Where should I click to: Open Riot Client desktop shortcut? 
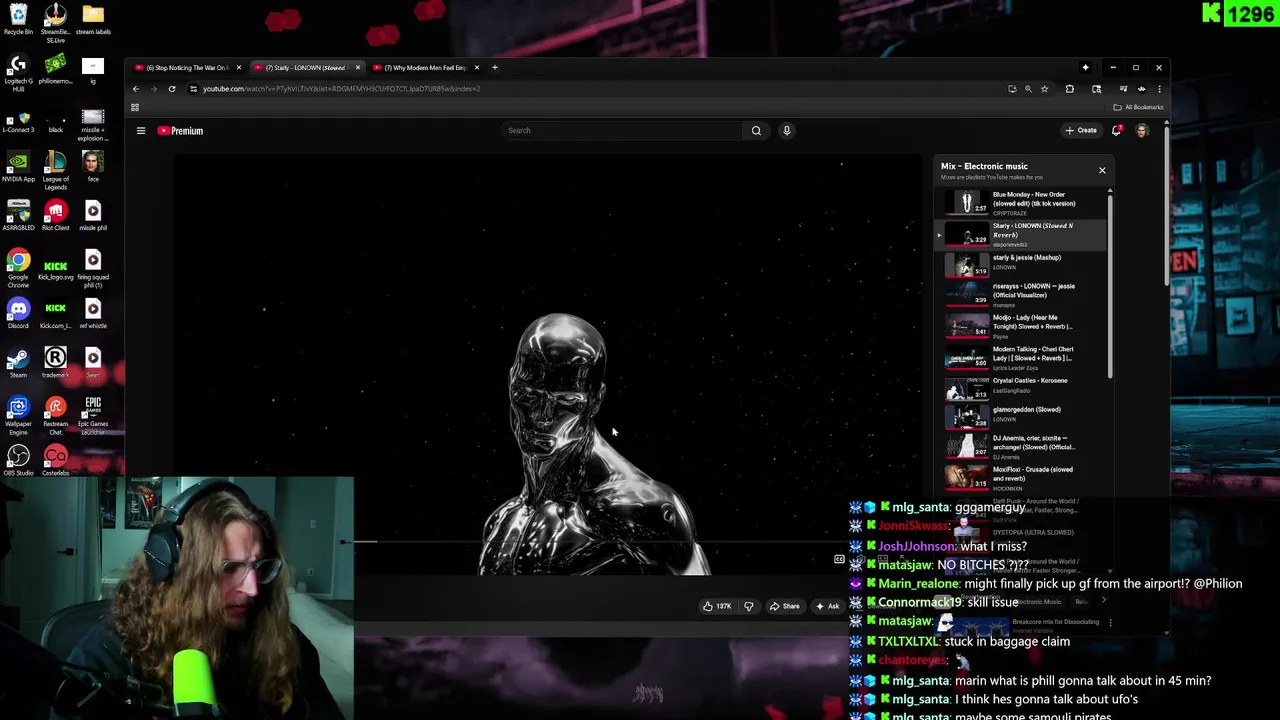tap(55, 216)
